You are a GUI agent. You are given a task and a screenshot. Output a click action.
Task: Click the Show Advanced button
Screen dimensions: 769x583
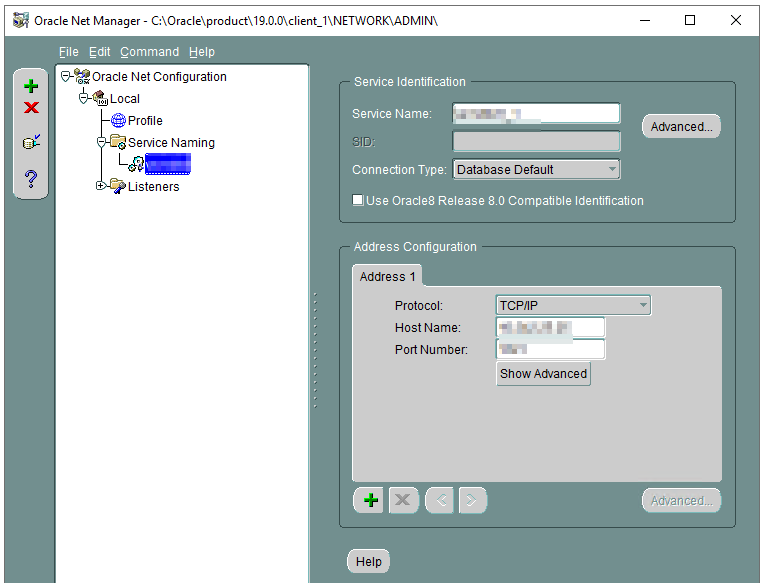tap(543, 374)
